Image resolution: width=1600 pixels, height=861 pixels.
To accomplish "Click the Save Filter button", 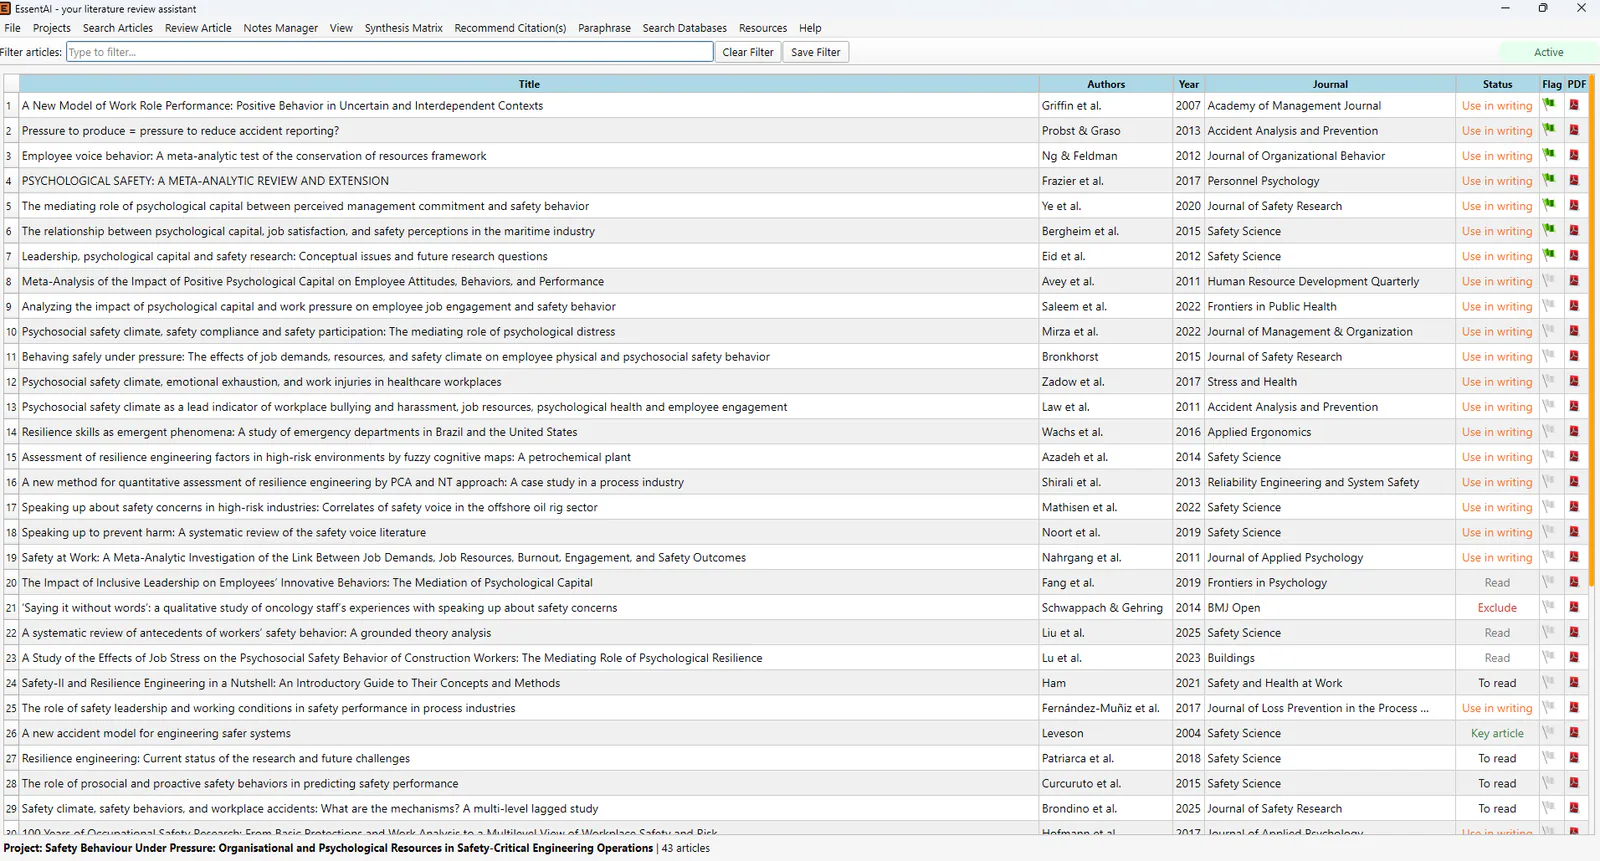I will pos(815,52).
